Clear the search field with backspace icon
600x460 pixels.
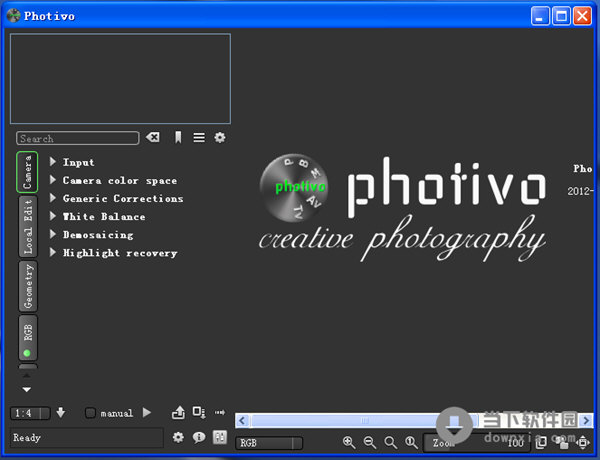[x=153, y=137]
